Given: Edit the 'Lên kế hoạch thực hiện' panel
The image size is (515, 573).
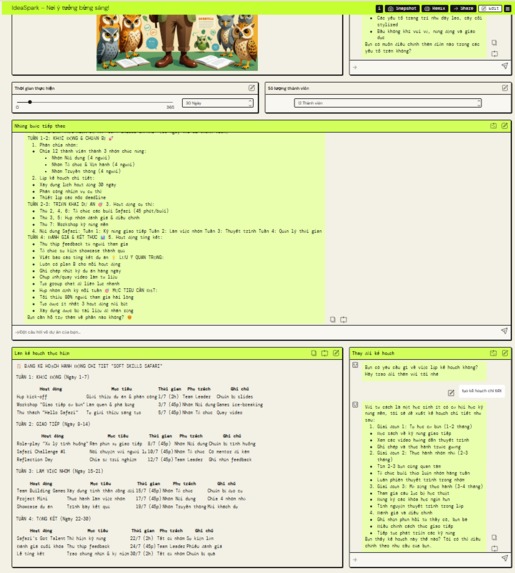Looking at the screenshot, I should (336, 353).
